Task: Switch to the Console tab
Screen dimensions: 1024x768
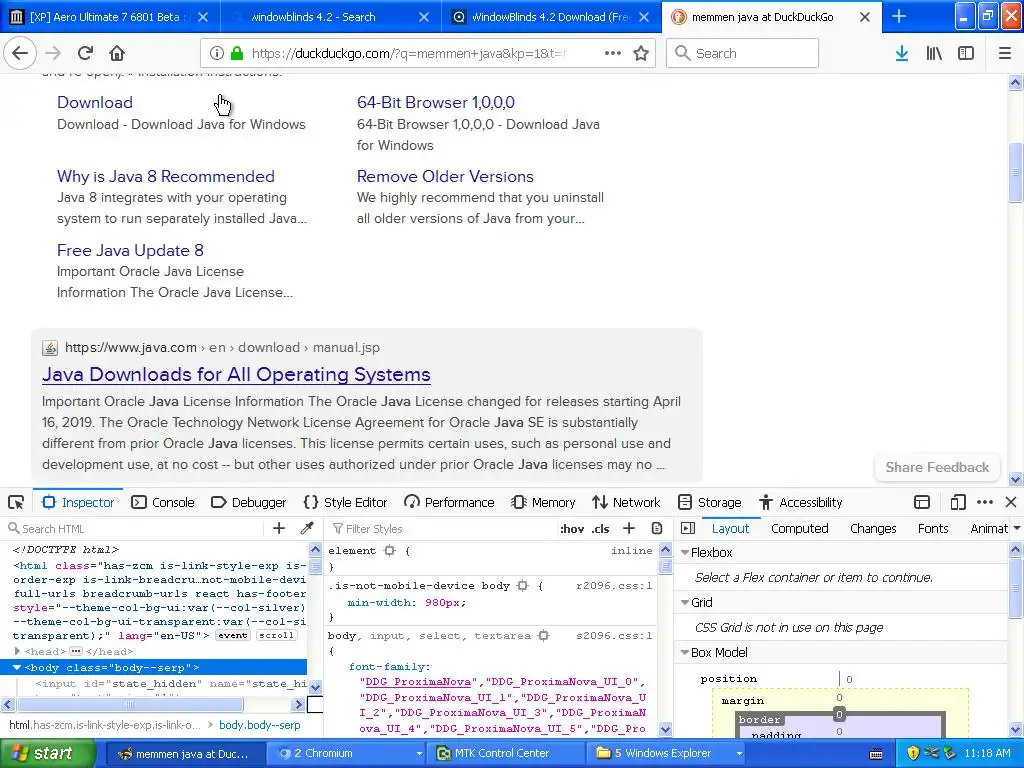Action: (163, 502)
